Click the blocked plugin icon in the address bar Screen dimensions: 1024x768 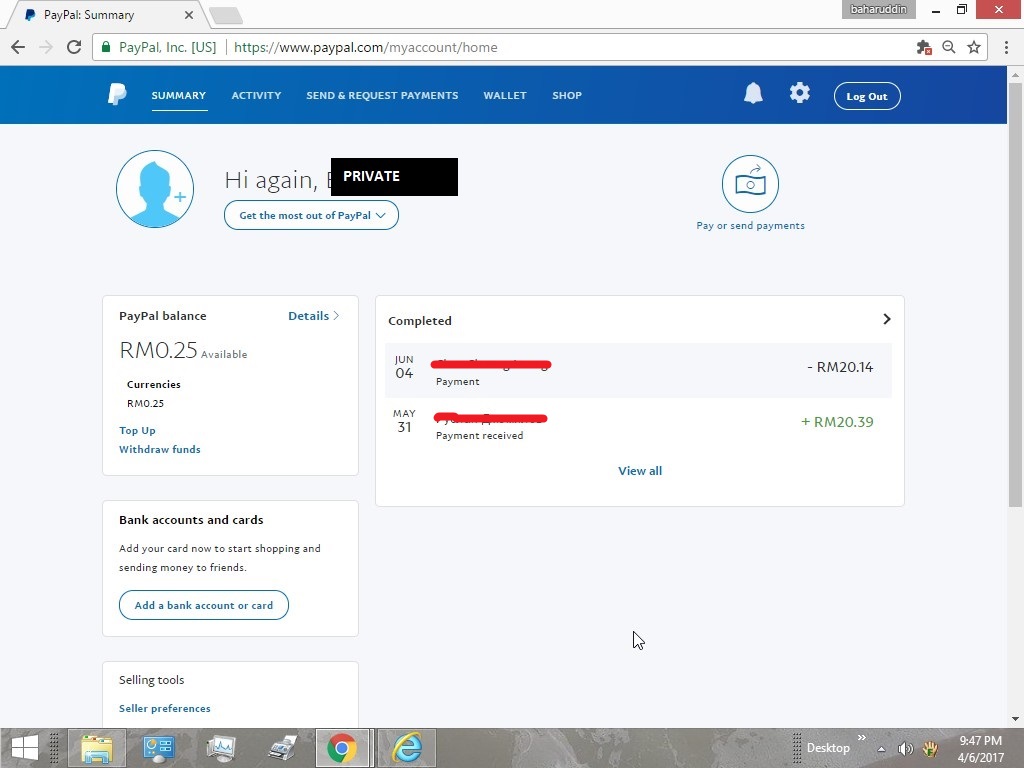coord(923,47)
